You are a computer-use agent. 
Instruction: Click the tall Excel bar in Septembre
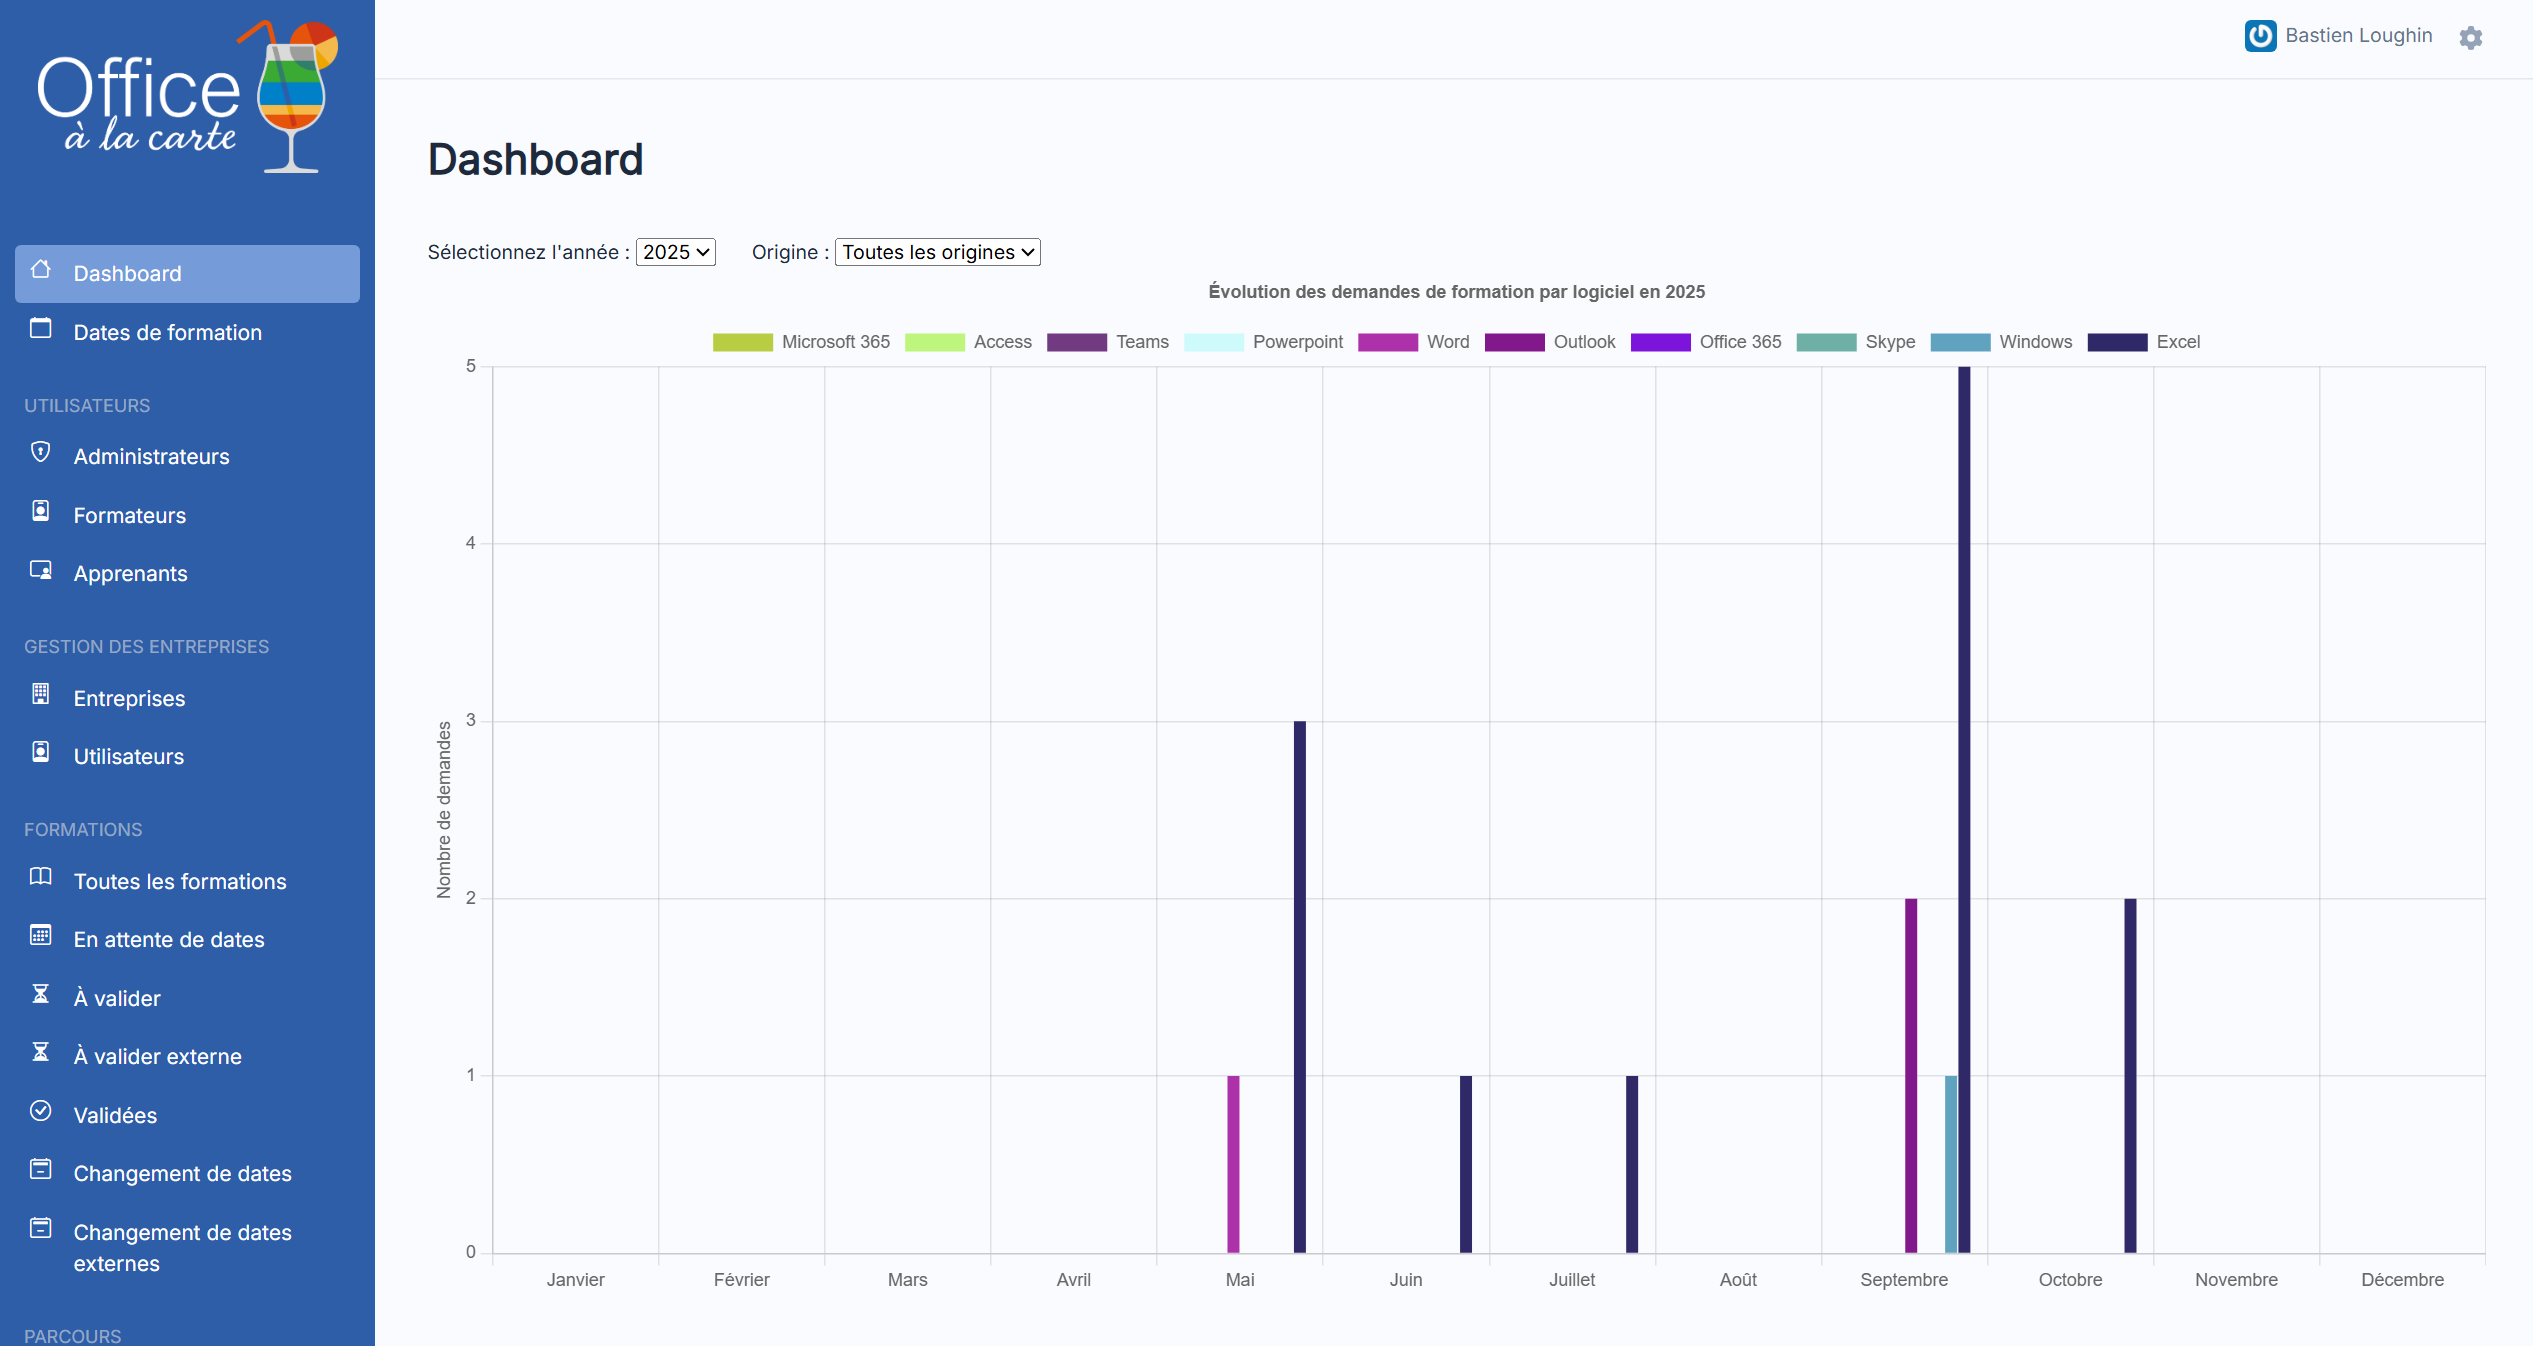pos(1964,800)
